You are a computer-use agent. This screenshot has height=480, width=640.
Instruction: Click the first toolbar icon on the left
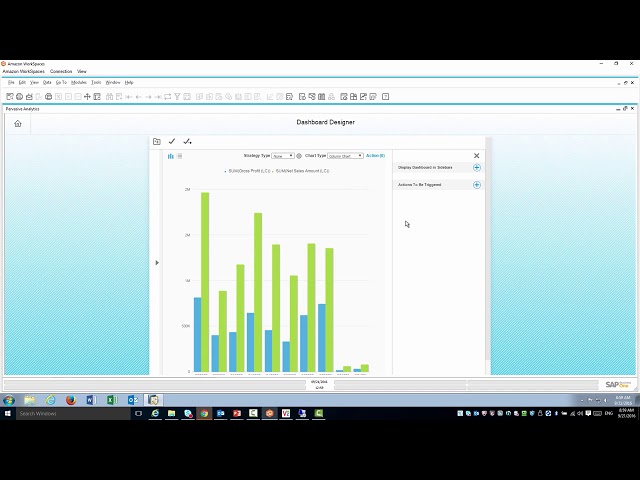10,97
